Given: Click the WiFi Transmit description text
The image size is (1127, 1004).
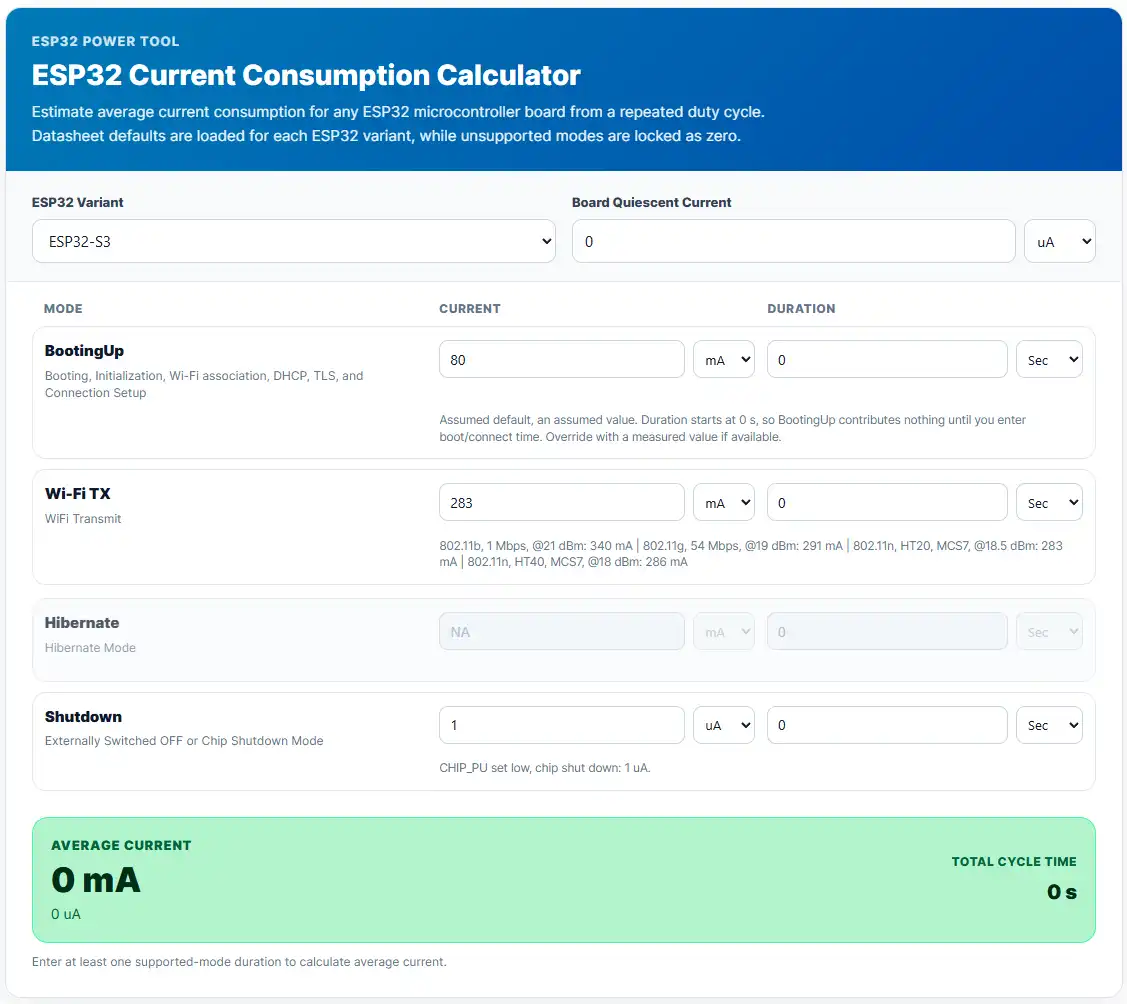Looking at the screenshot, I should pos(83,519).
